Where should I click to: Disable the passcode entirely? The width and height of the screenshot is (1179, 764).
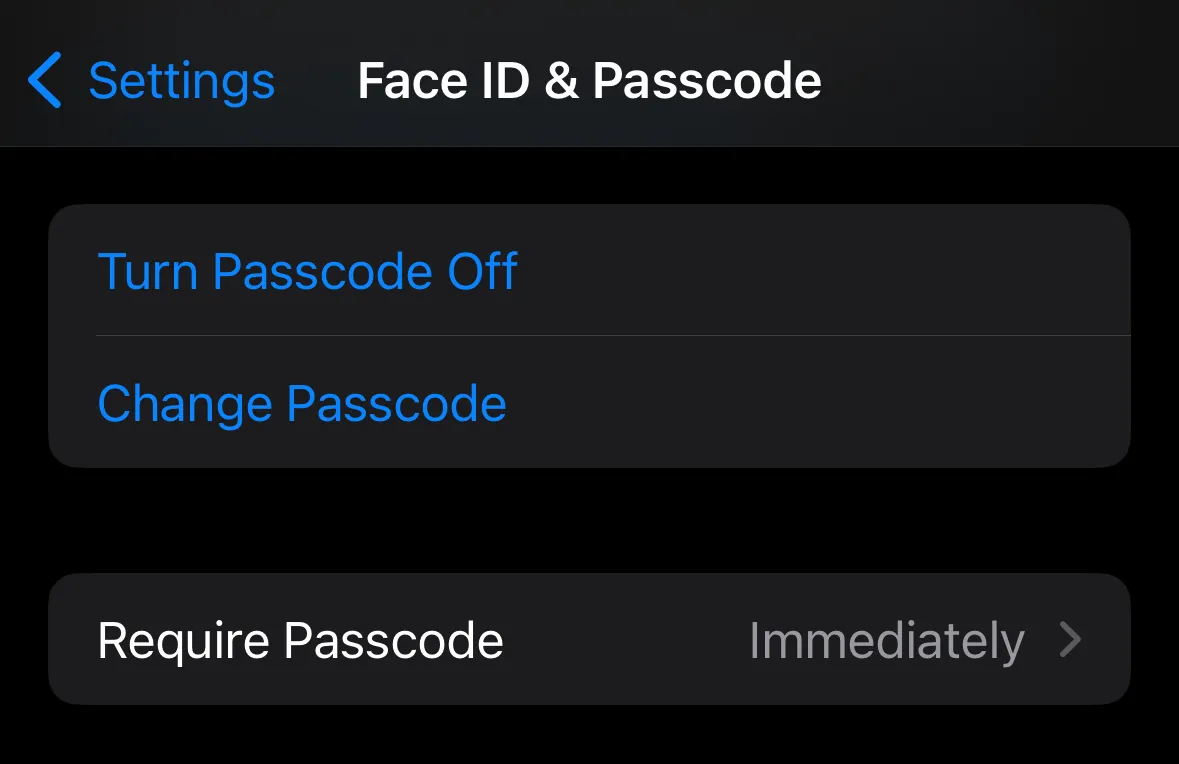[307, 271]
